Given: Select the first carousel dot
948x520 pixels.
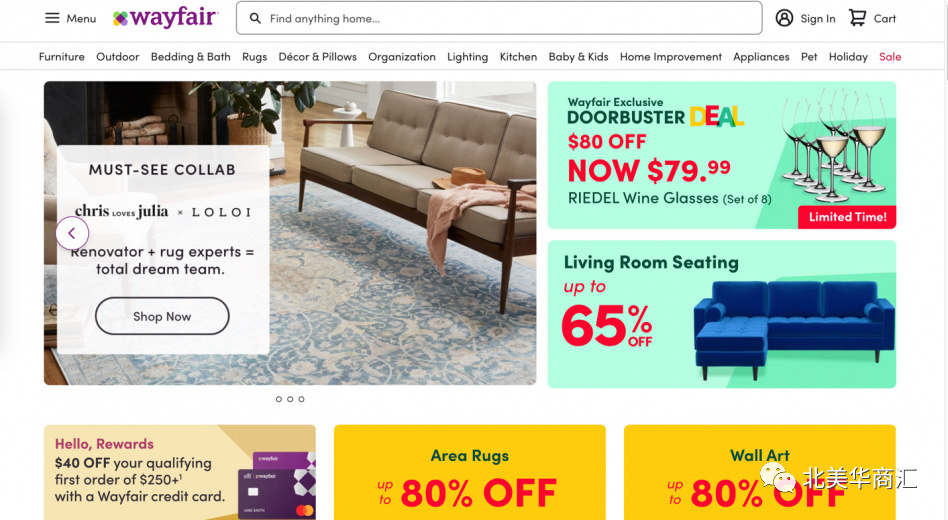Looking at the screenshot, I should click(x=279, y=399).
